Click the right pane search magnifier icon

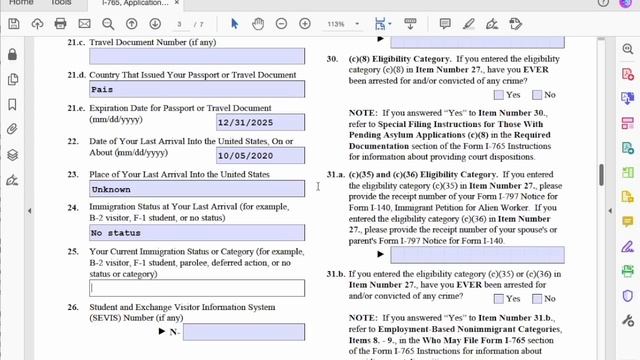tap(628, 49)
